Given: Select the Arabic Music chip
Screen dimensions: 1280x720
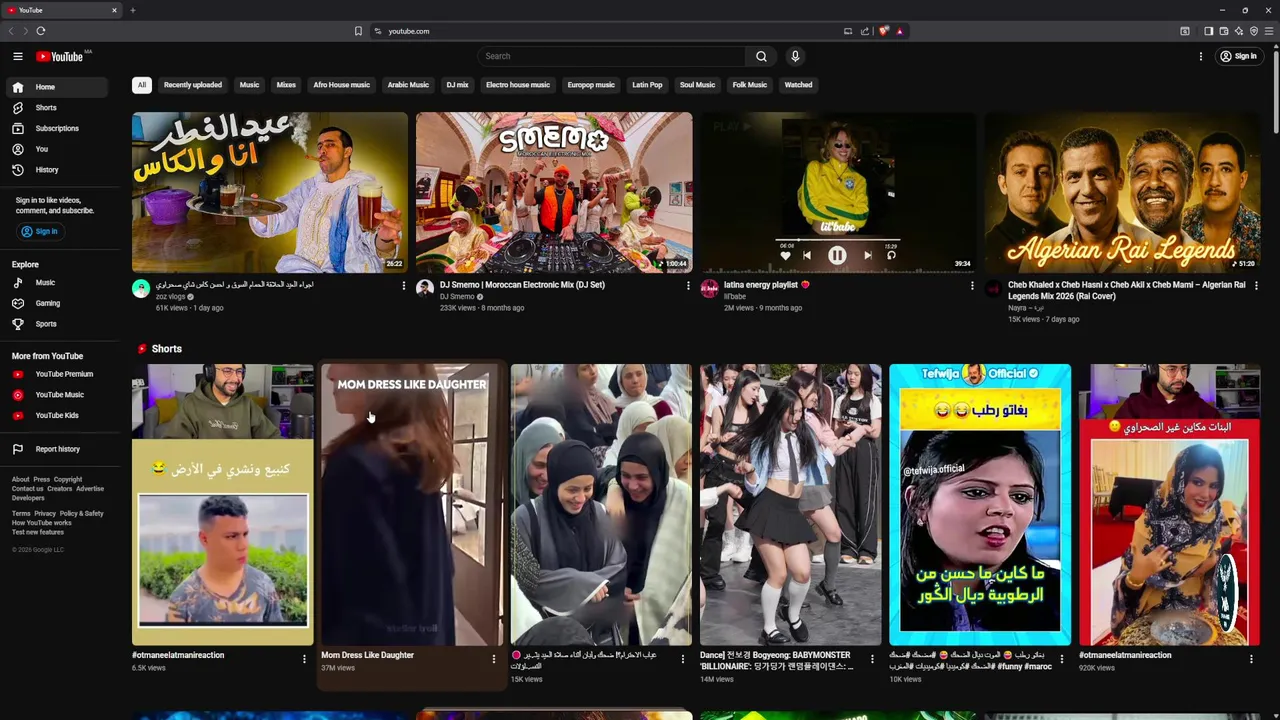Looking at the screenshot, I should (408, 85).
